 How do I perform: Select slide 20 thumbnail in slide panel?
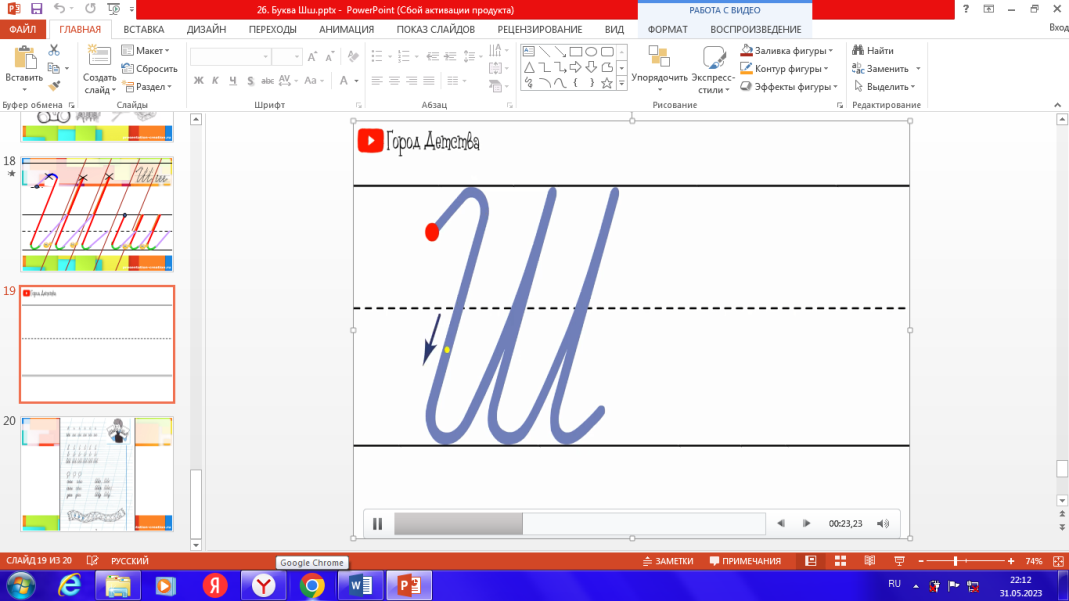pos(97,473)
